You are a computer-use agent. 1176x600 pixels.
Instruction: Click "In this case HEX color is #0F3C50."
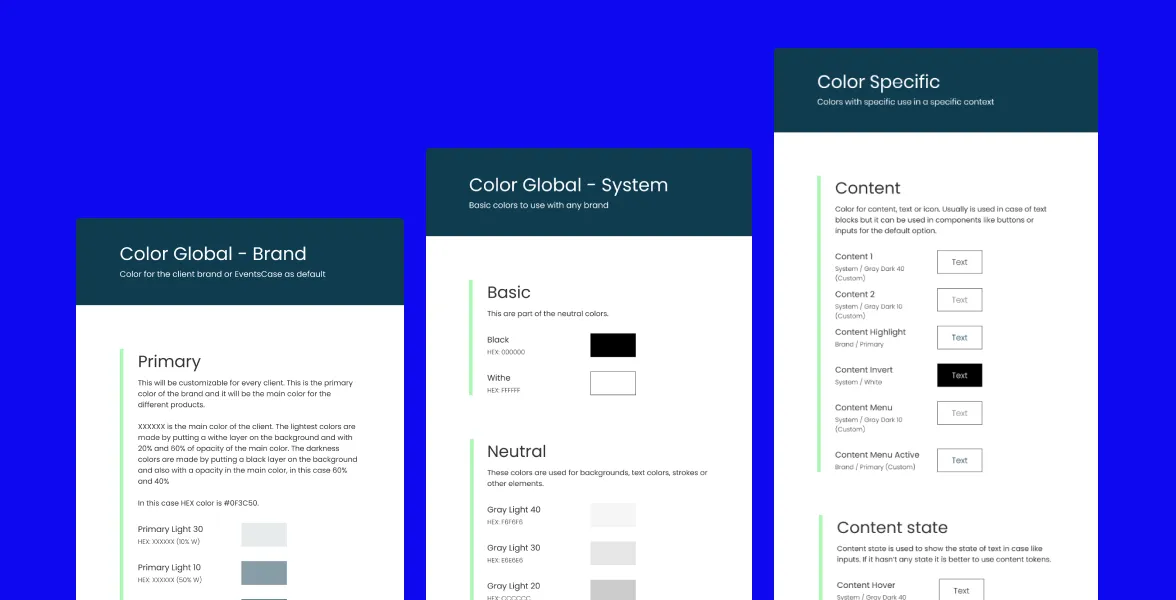[199, 503]
